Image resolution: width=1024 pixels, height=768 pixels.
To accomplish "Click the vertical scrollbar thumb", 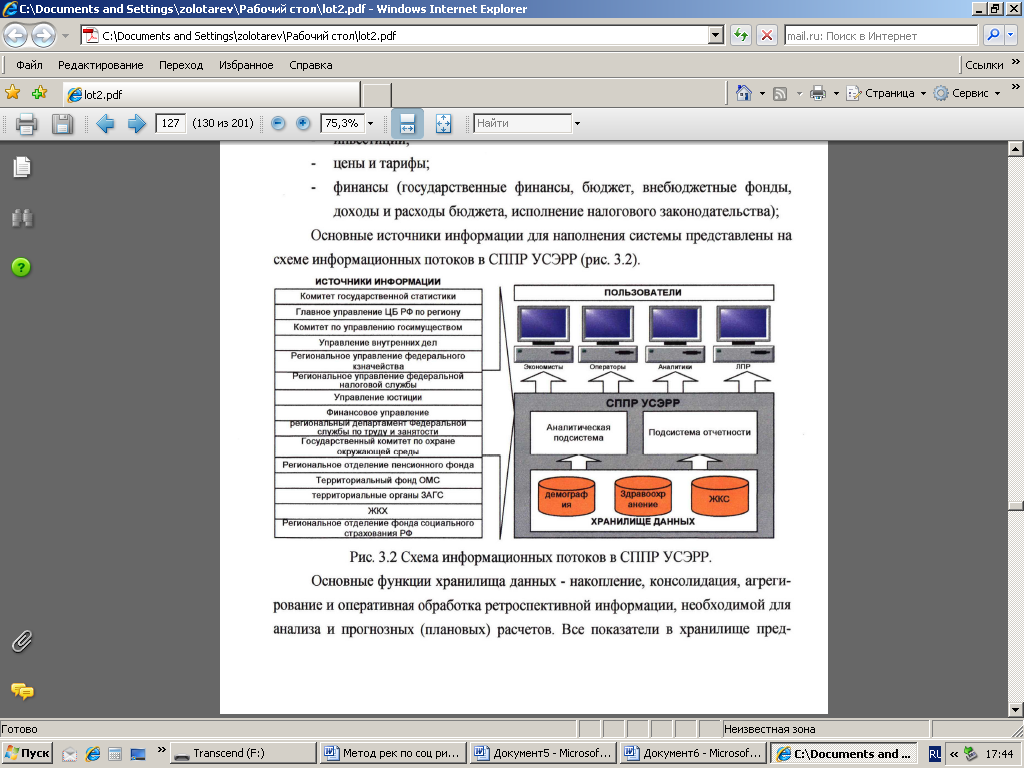I will 1015,506.
